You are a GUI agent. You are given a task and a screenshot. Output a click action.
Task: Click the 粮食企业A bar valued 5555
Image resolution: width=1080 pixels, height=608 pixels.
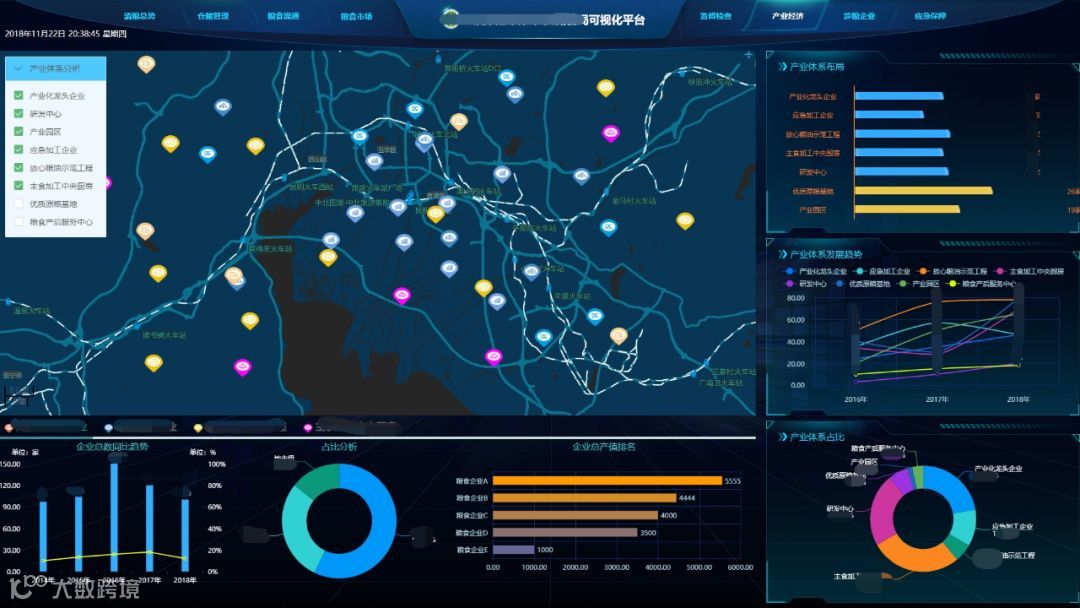(608, 481)
